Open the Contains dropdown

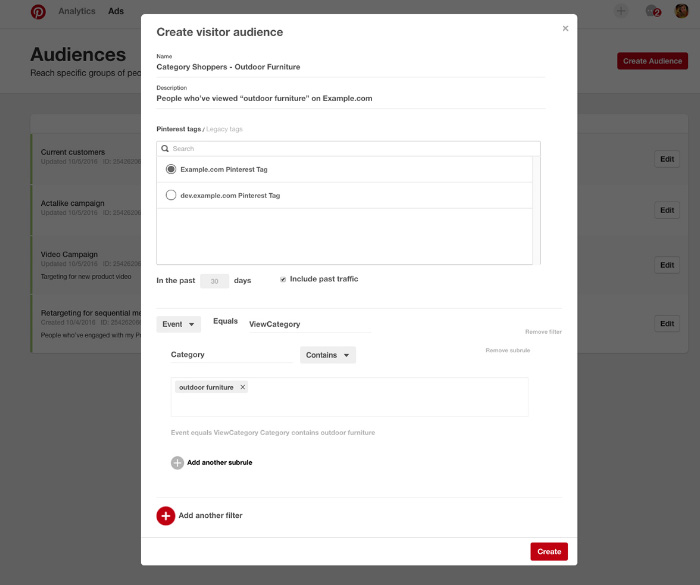[x=328, y=355]
